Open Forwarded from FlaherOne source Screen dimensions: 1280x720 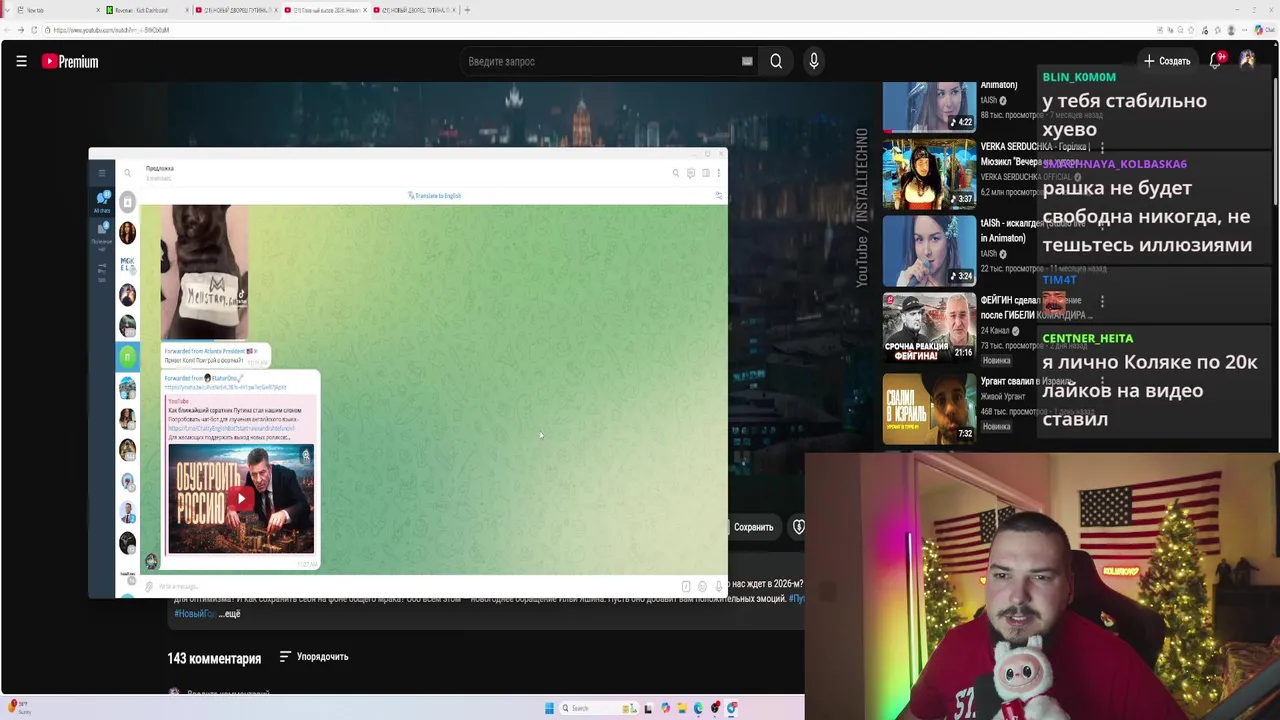(204, 378)
